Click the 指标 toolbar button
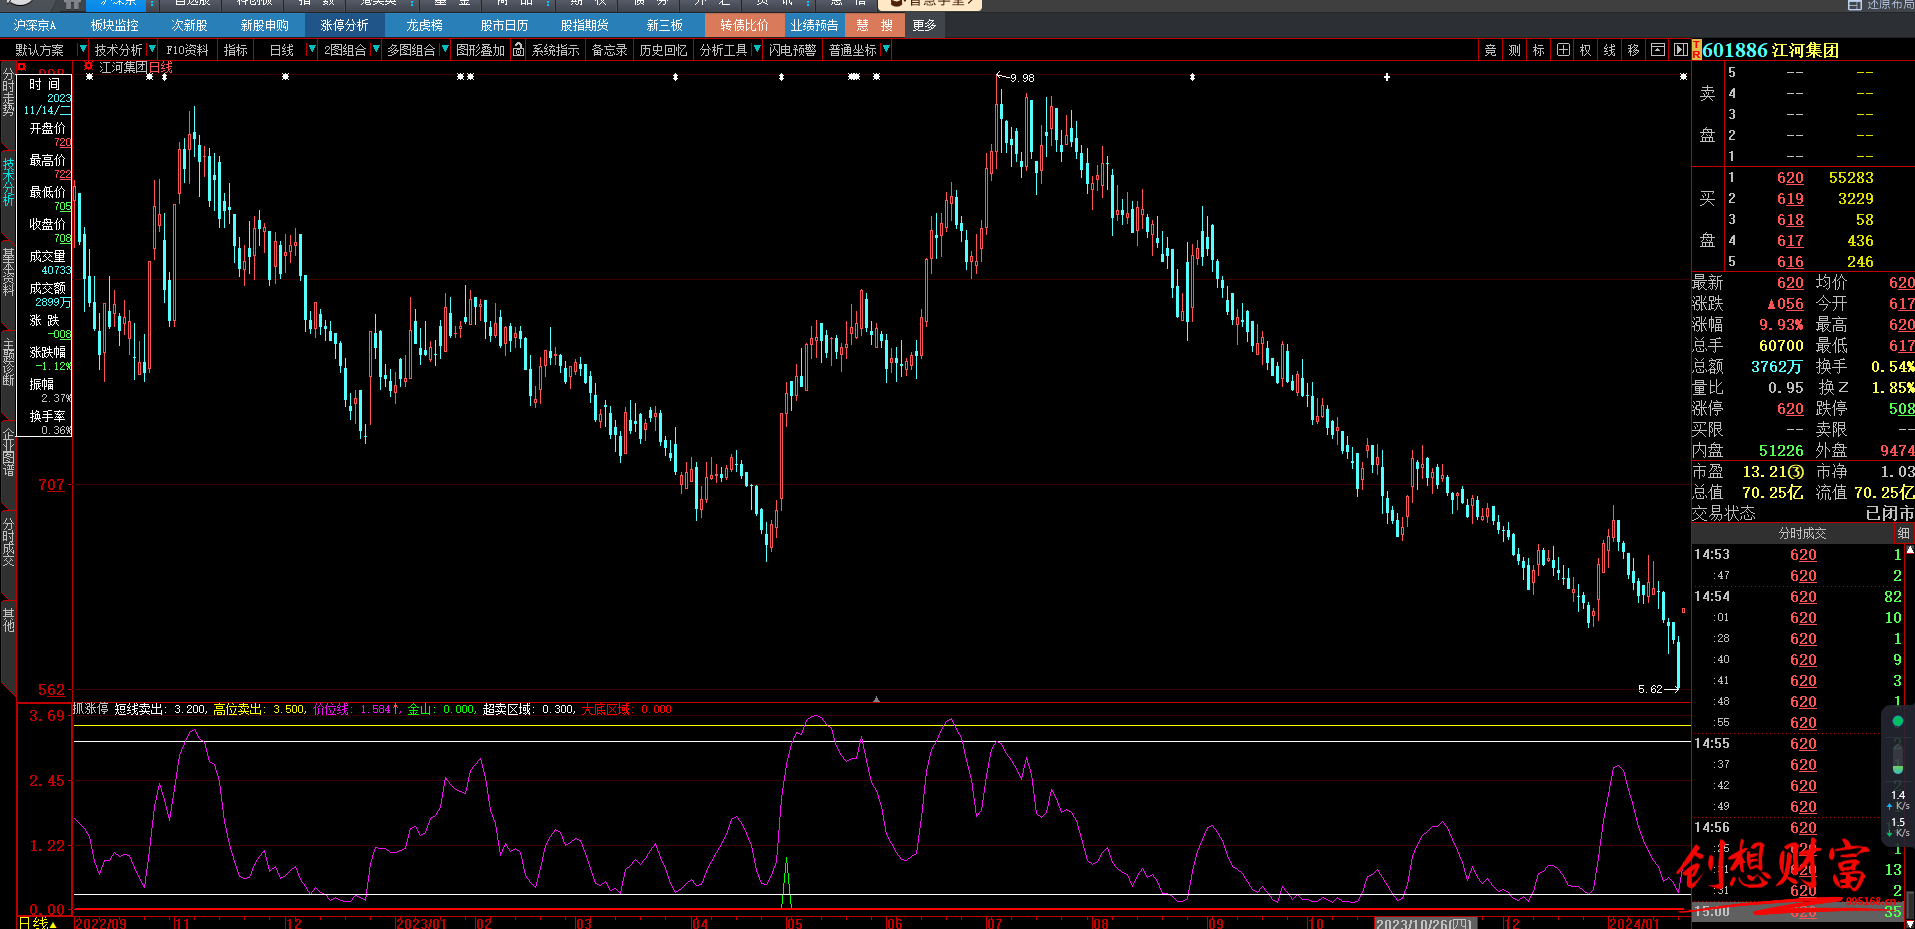 pos(235,50)
